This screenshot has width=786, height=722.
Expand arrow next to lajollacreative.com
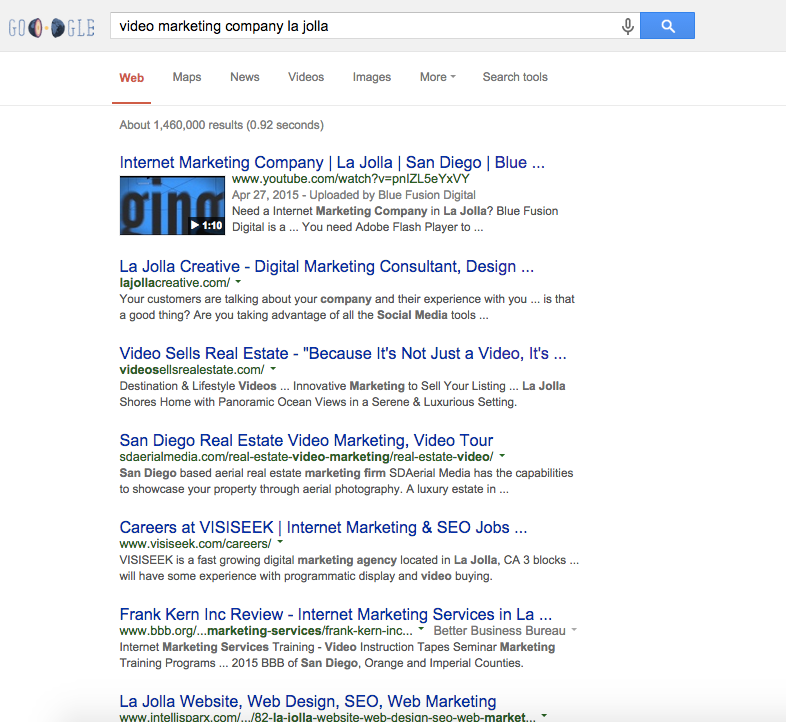coord(238,282)
